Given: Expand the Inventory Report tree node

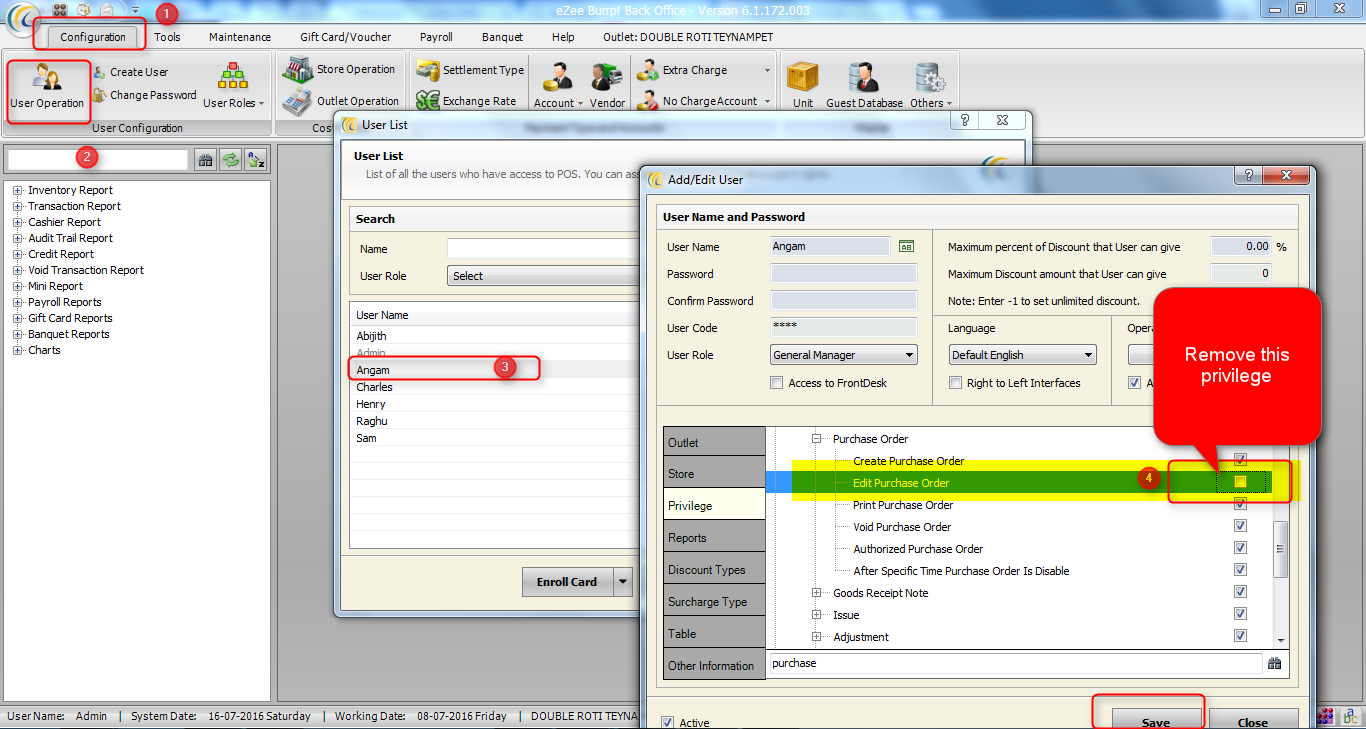Looking at the screenshot, I should click(x=17, y=190).
